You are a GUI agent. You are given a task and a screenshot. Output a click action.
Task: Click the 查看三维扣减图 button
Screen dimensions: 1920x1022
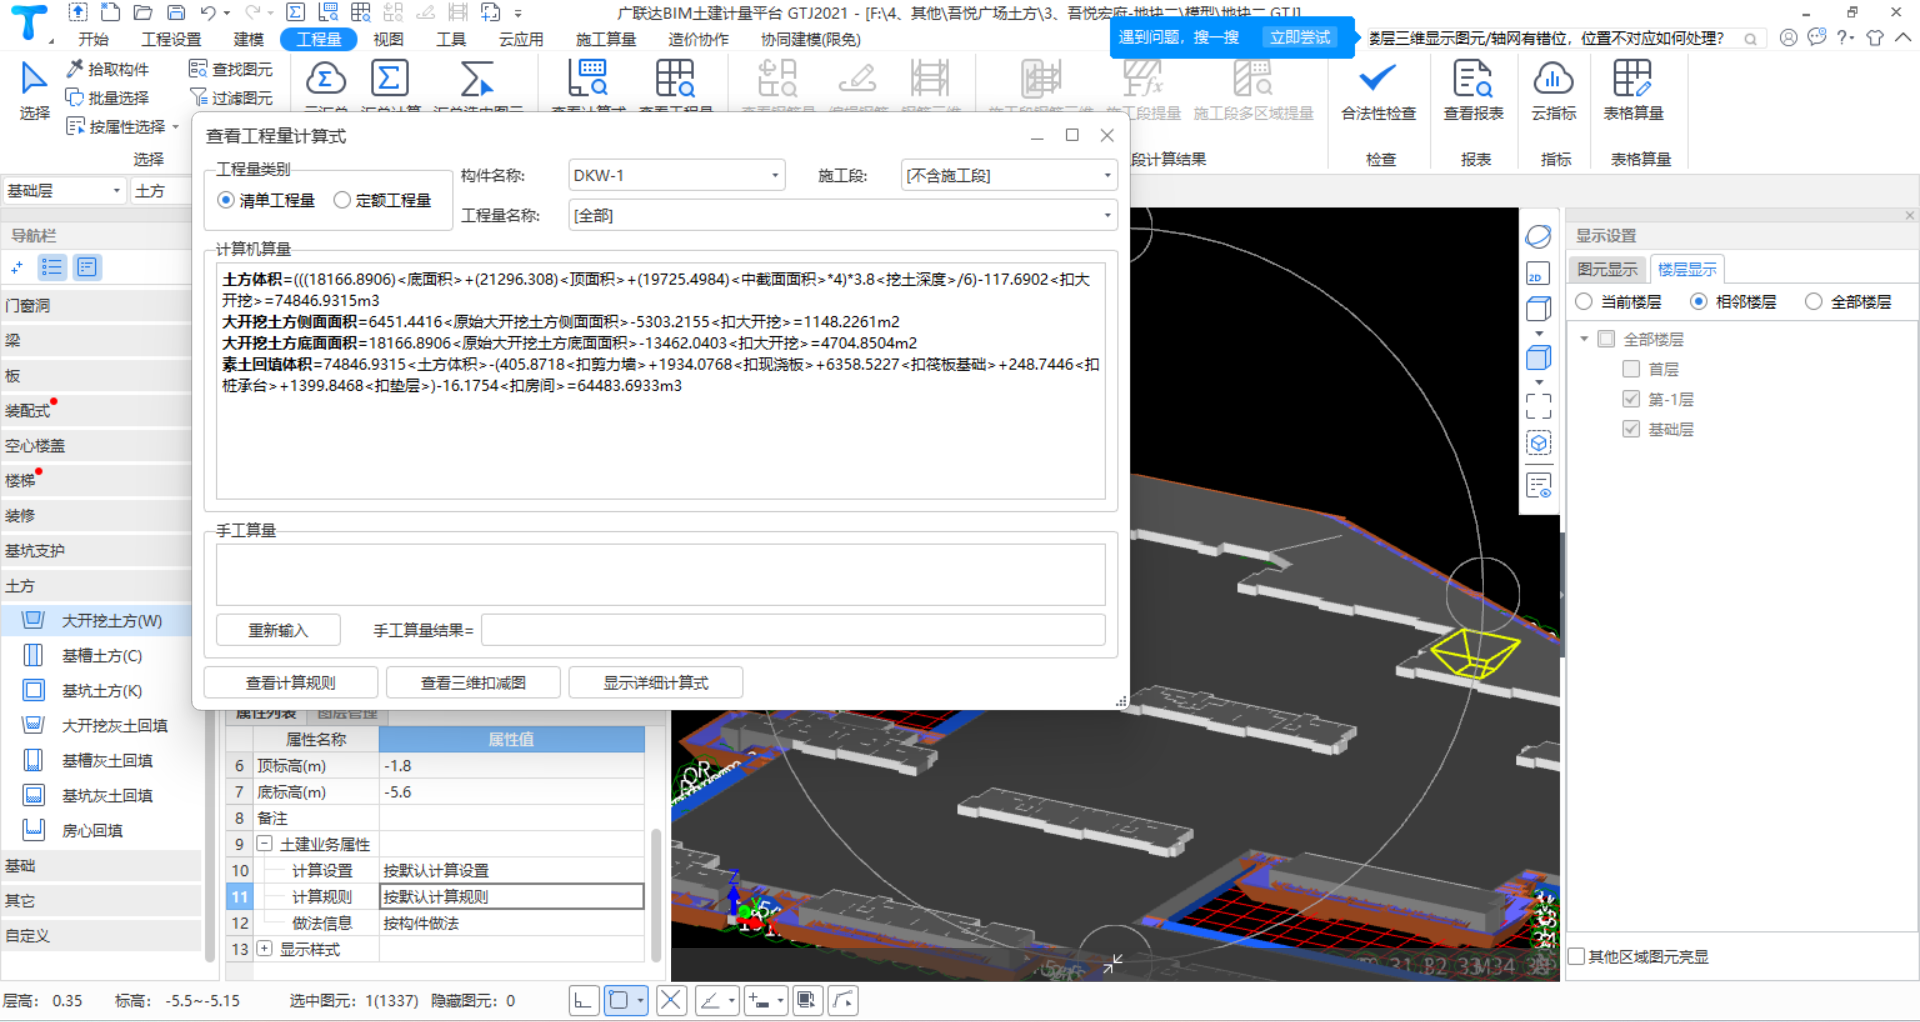pyautogui.click(x=473, y=682)
